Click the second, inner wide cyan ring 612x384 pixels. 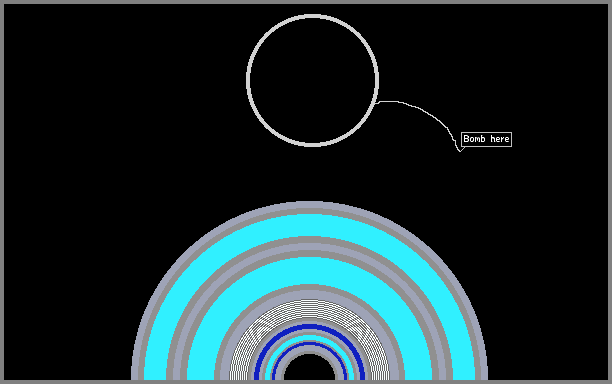point(310,270)
